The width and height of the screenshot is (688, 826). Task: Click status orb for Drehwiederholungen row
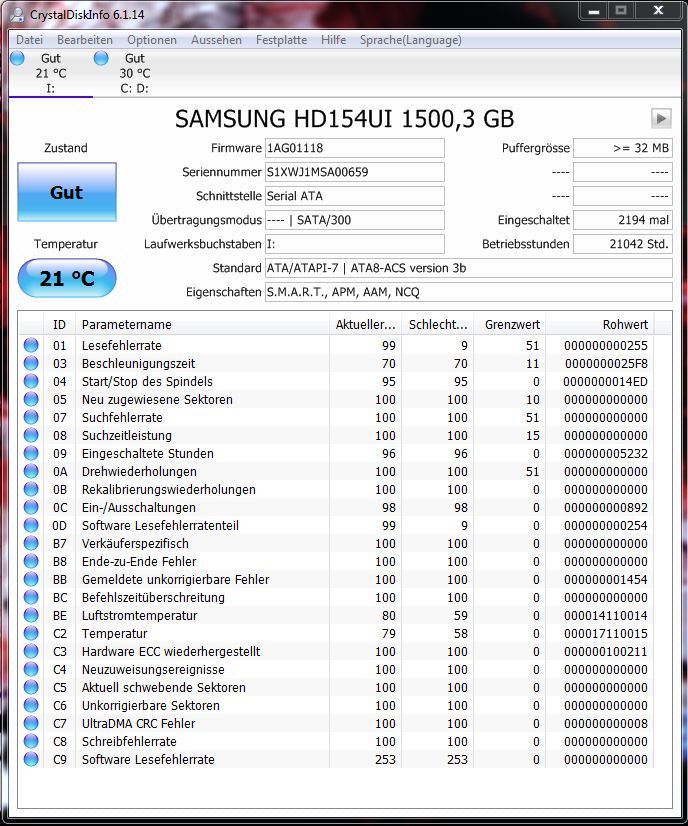31,471
